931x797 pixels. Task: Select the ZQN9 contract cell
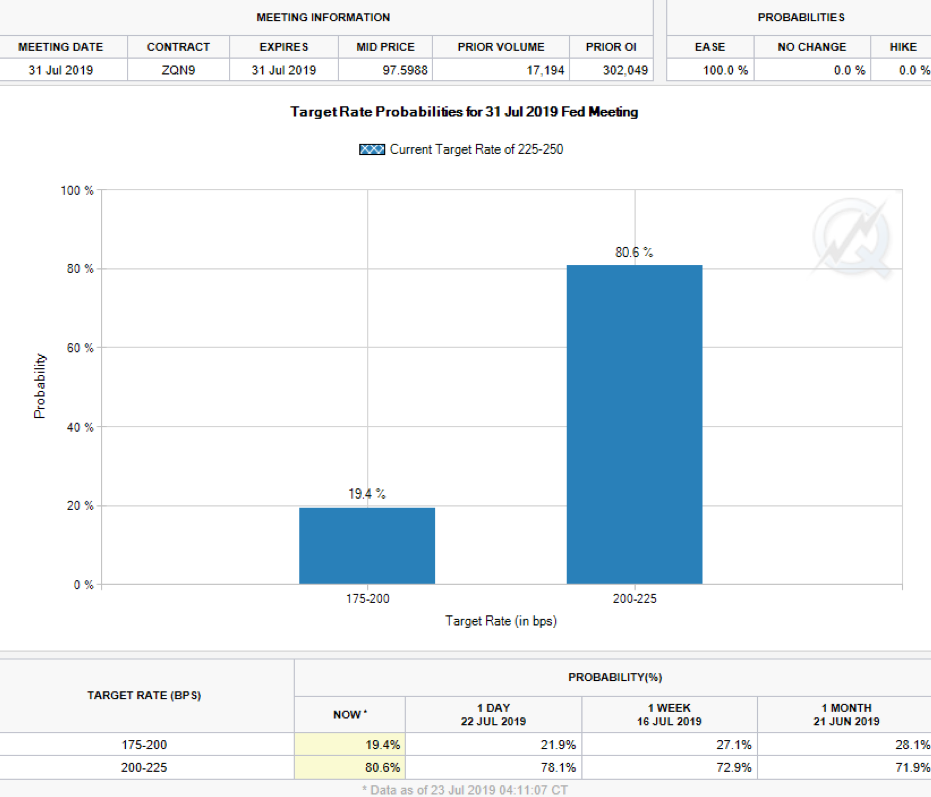click(178, 70)
